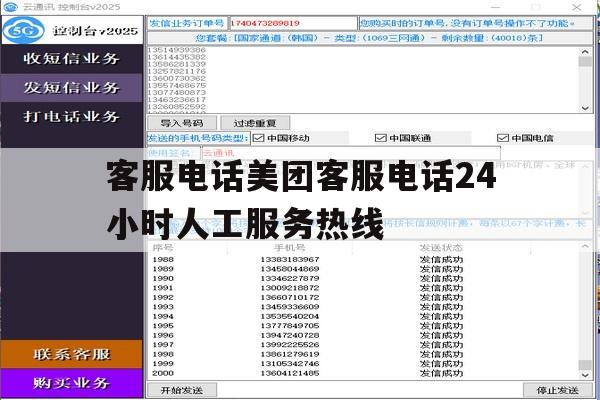Close the 云通讯 控制台 window
600x400 pixels.
tap(577, 7)
